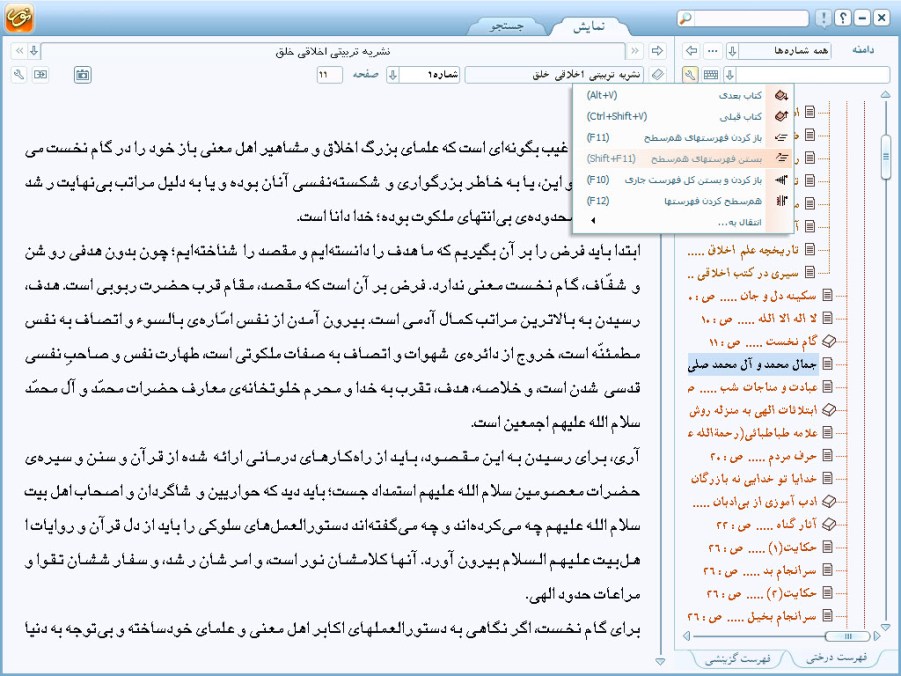
Task: Open the خدایا تو خدایی نه بازرگان entry
Action: (x=754, y=478)
